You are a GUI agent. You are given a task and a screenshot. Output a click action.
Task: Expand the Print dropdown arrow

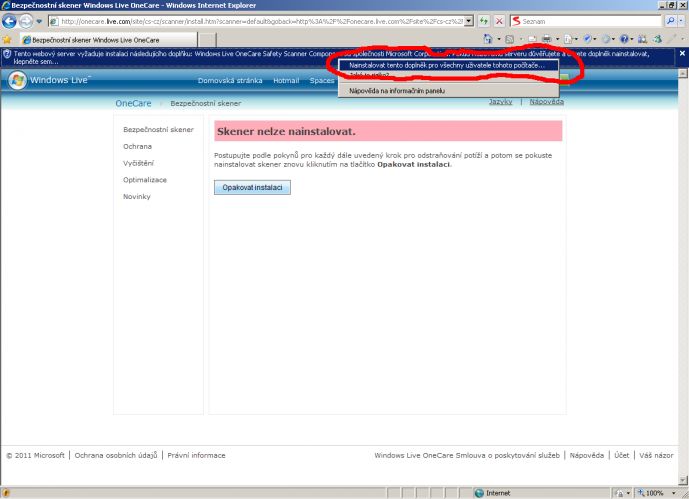tap(558, 39)
